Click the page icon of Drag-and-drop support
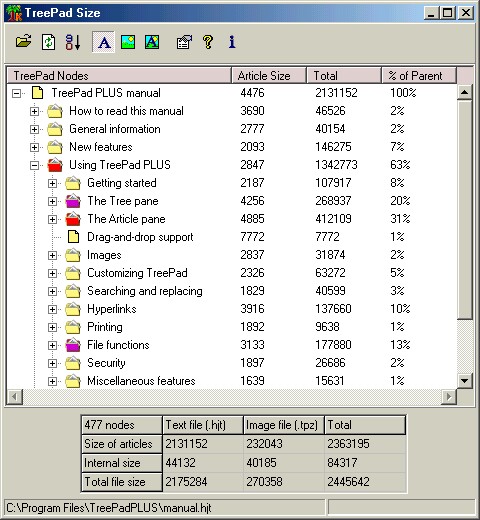This screenshot has height=520, width=480. [73, 237]
